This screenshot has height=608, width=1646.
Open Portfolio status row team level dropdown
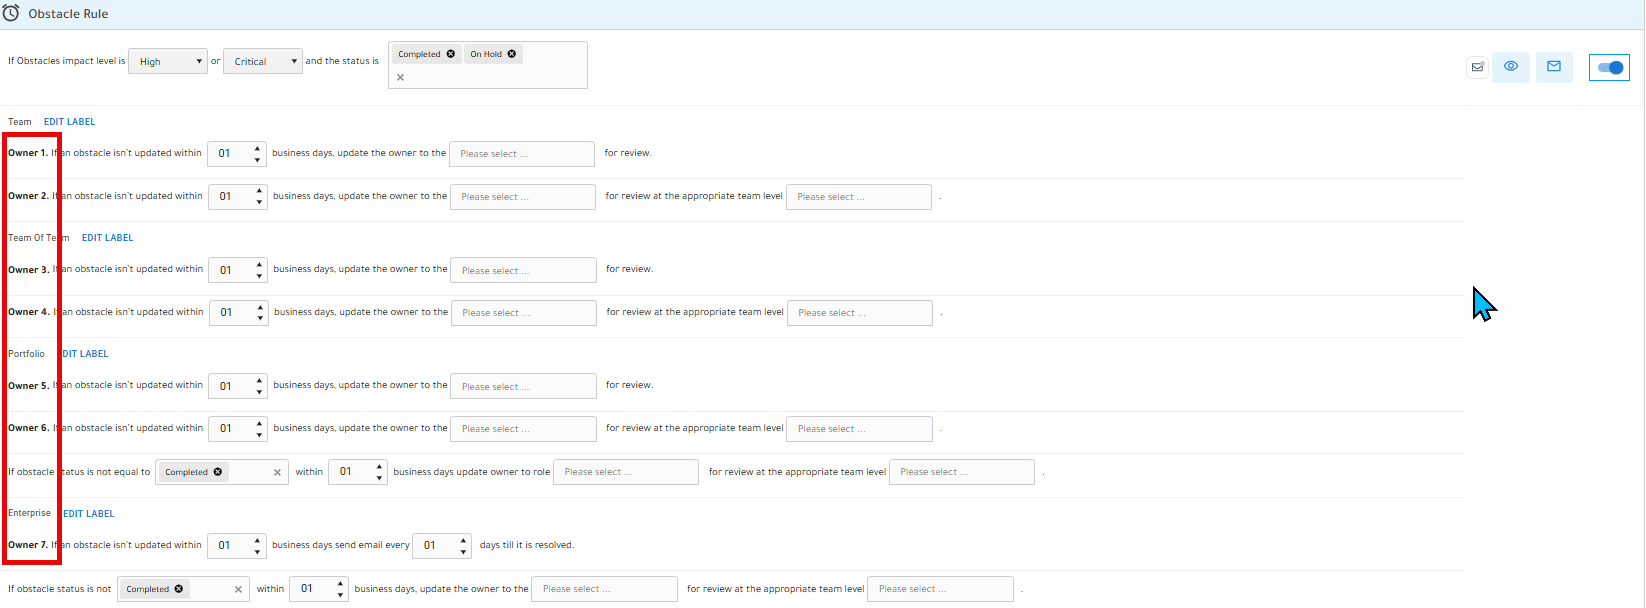pyautogui.click(x=962, y=472)
